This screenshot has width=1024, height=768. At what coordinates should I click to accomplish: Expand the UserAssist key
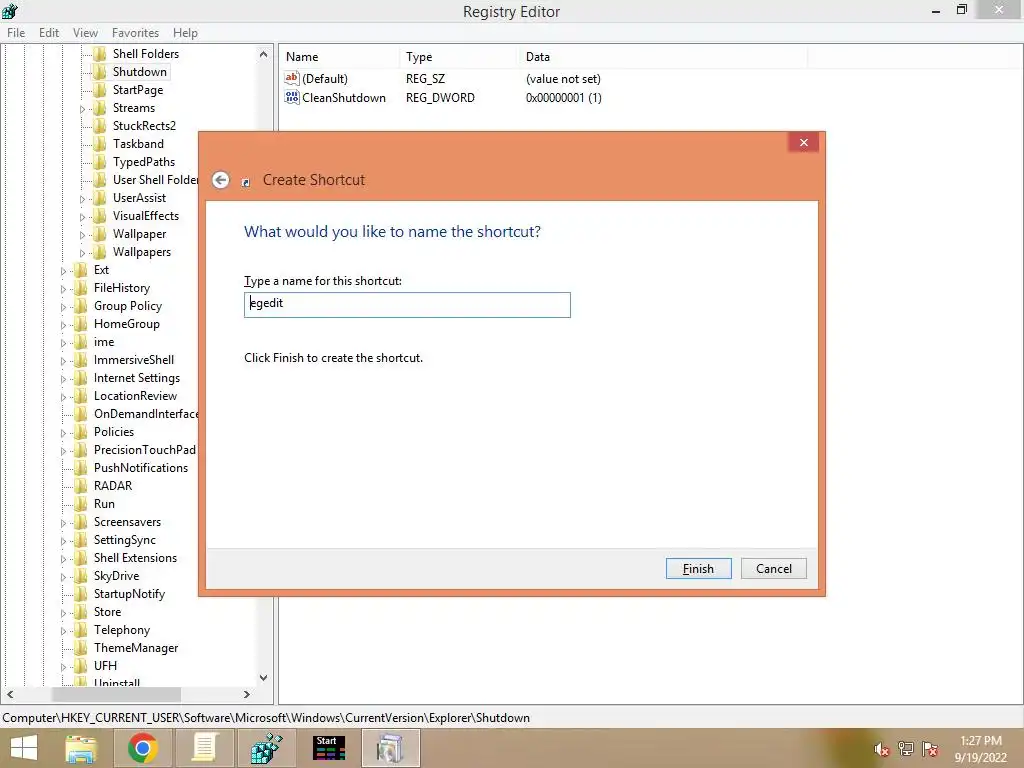point(82,199)
